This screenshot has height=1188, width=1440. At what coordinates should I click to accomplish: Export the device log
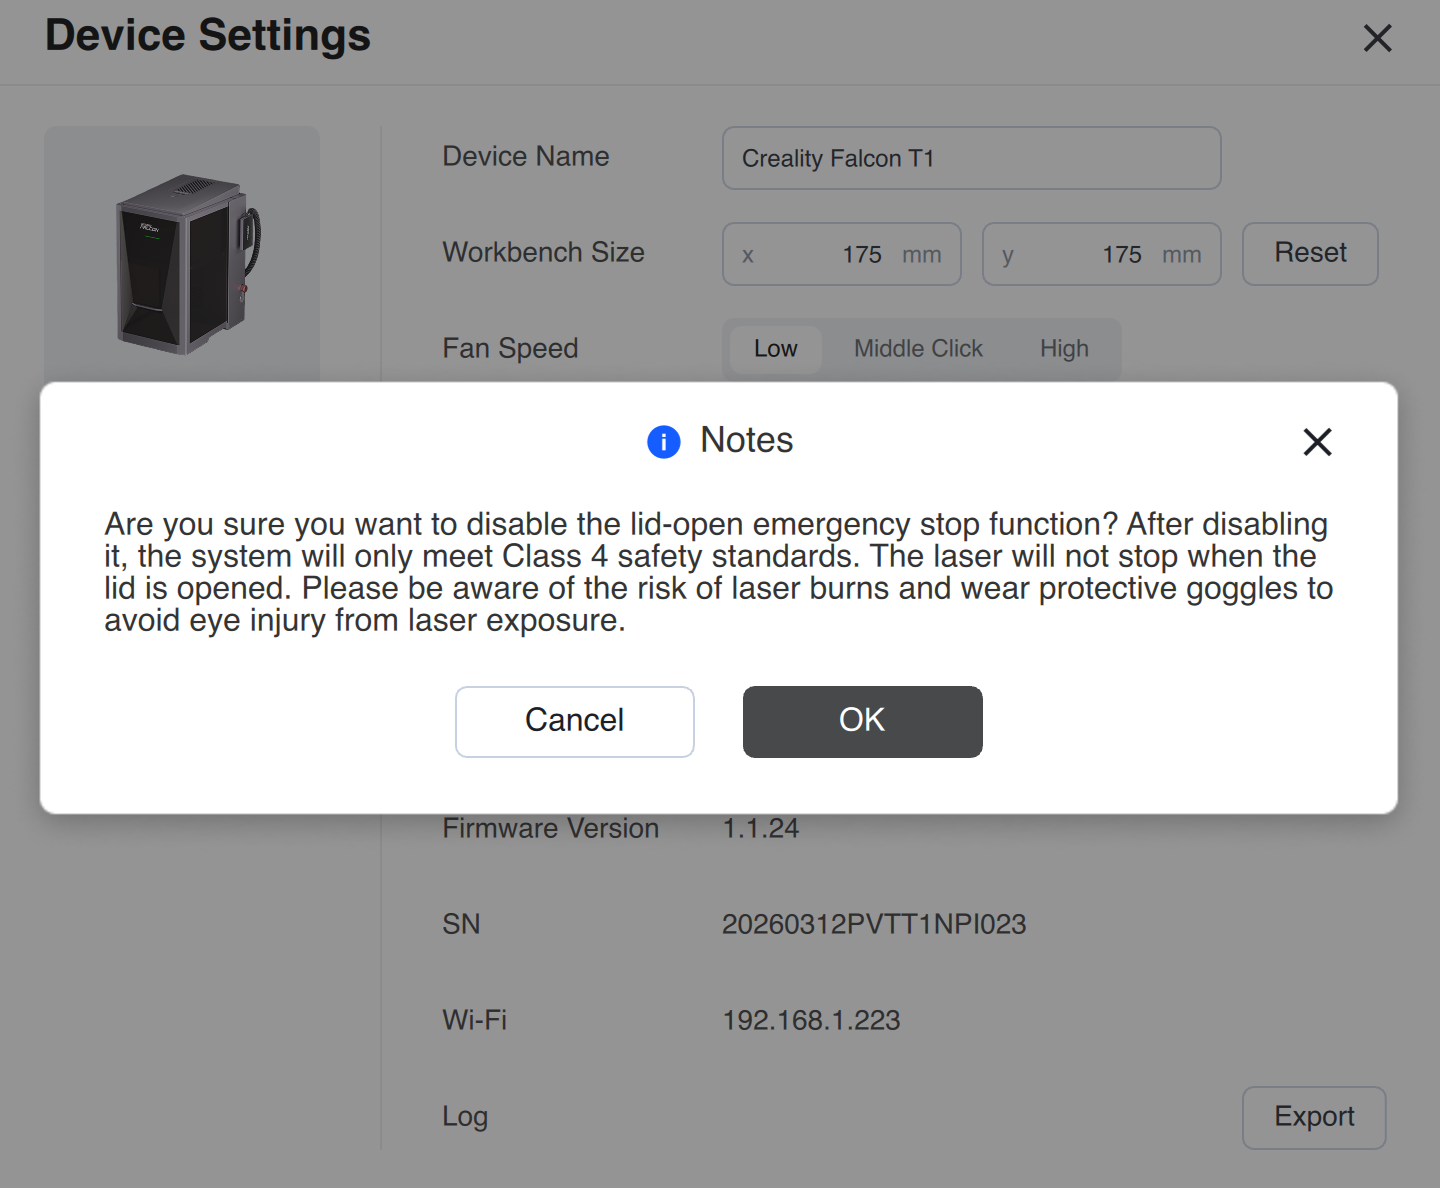click(x=1314, y=1118)
